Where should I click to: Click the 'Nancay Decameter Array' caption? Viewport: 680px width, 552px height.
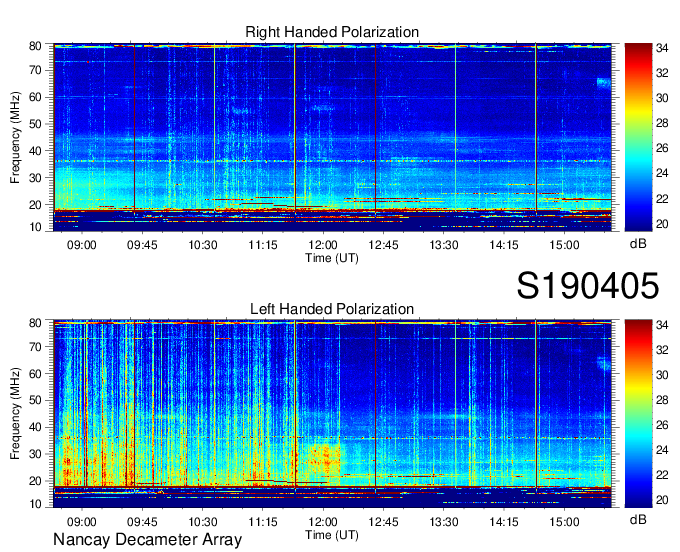pyautogui.click(x=147, y=540)
